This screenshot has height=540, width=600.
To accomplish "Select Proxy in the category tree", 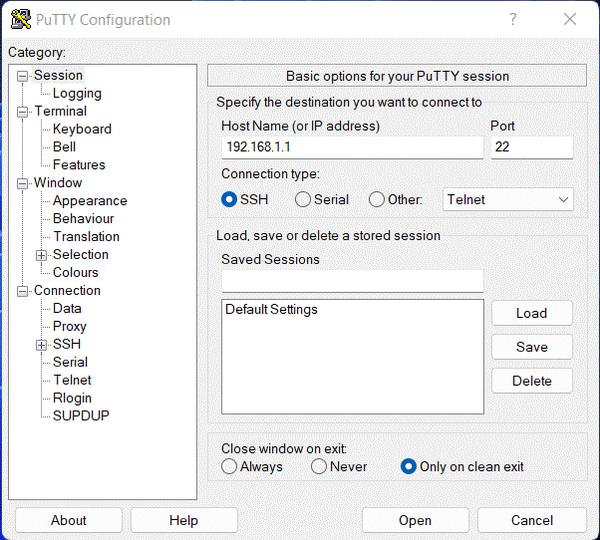I will coord(70,326).
